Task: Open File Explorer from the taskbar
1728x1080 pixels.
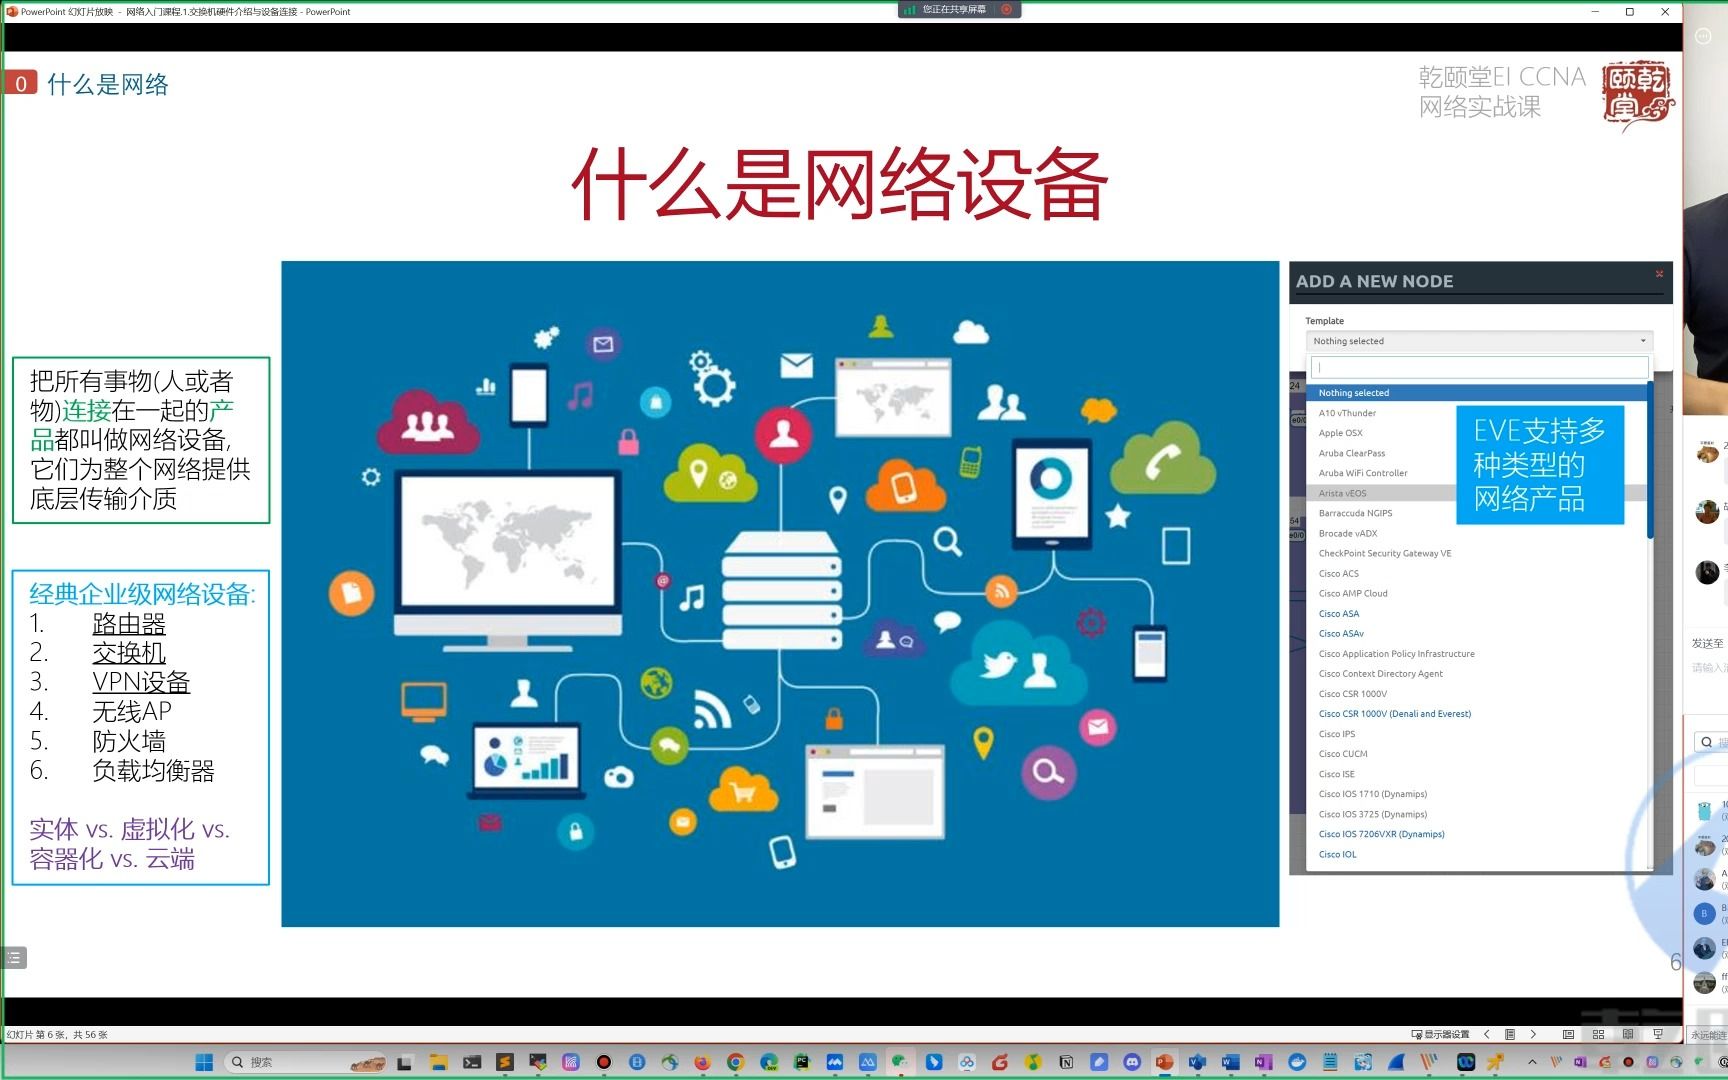Action: click(x=438, y=1062)
